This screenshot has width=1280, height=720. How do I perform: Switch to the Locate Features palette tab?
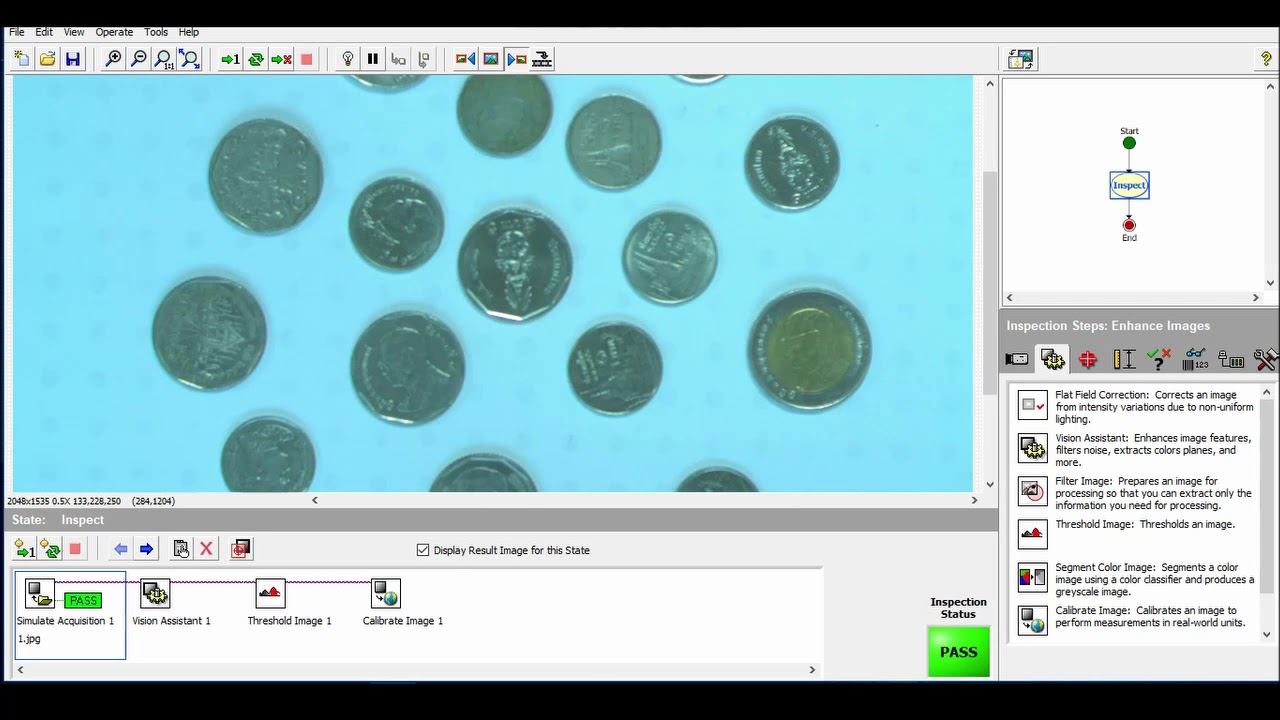1088,359
